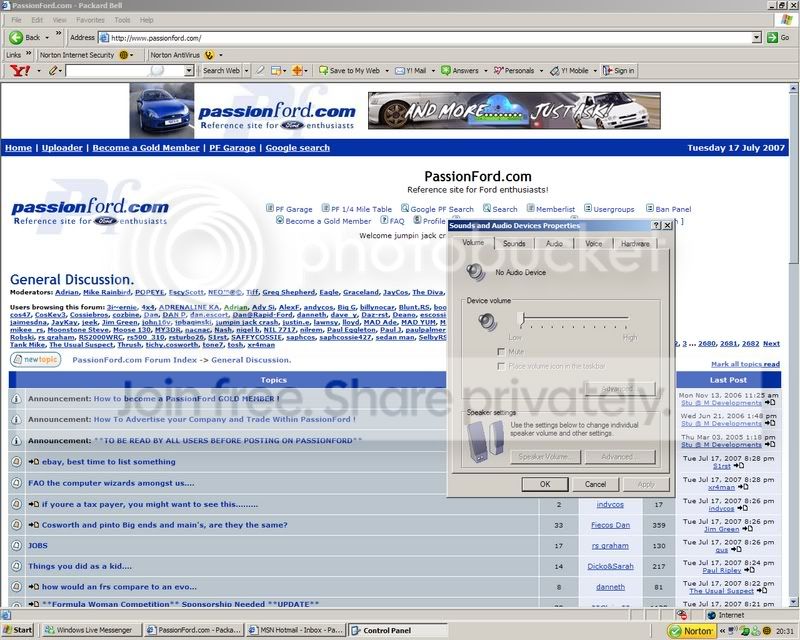The width and height of the screenshot is (800, 640).
Task: Open page 2681 pagination link
Action: [x=728, y=343]
